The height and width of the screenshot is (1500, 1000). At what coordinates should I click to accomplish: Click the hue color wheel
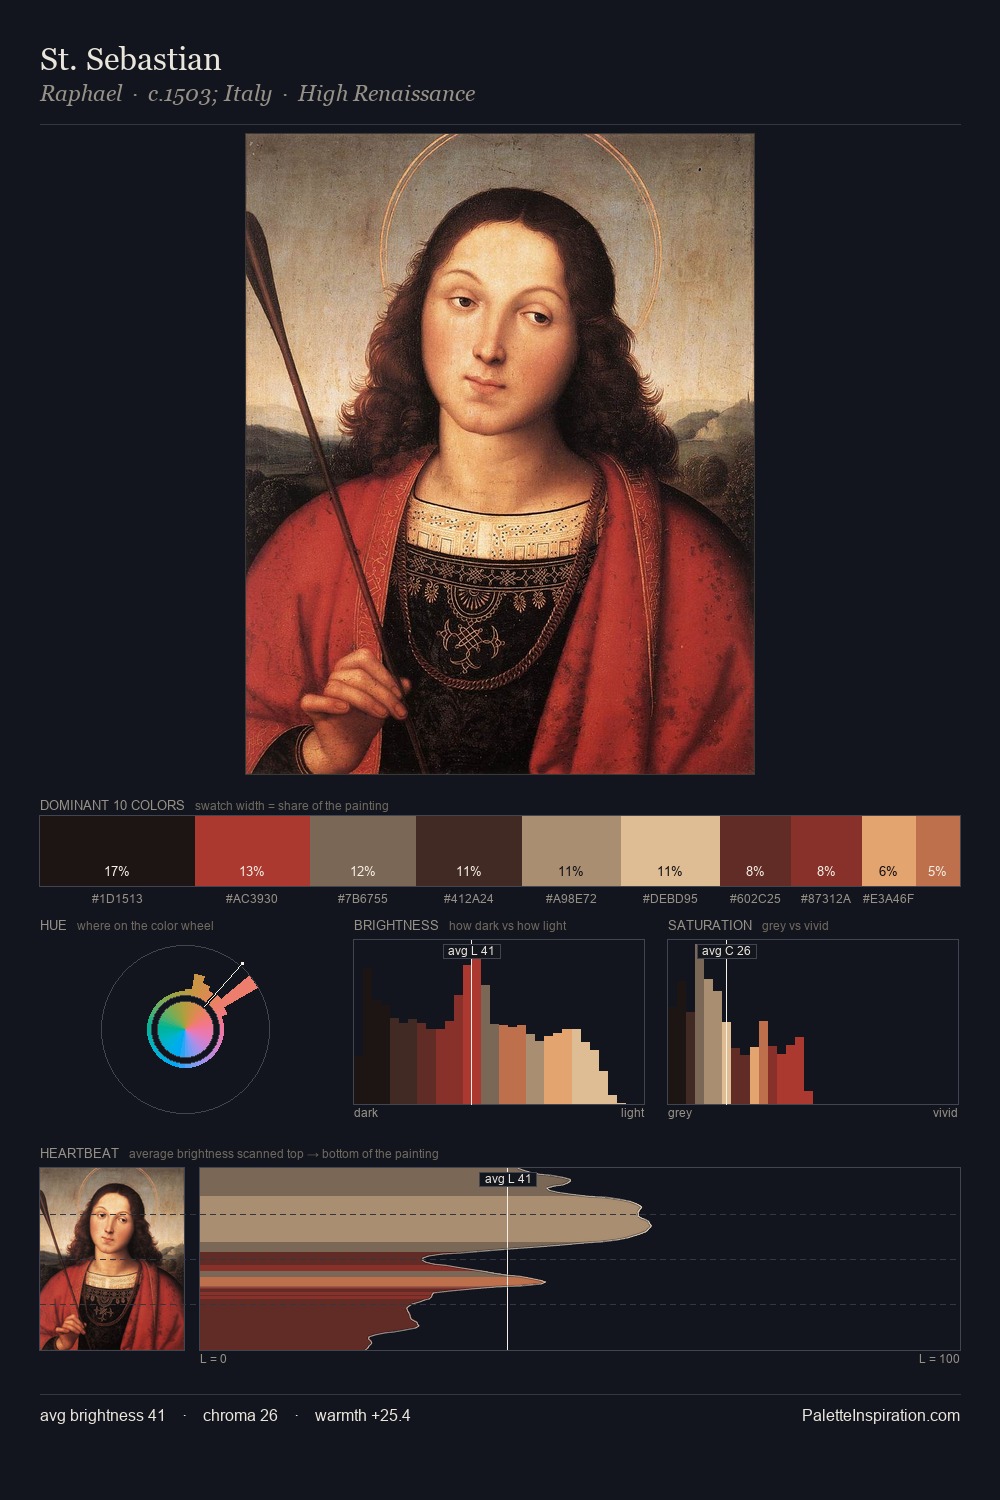click(x=185, y=1029)
